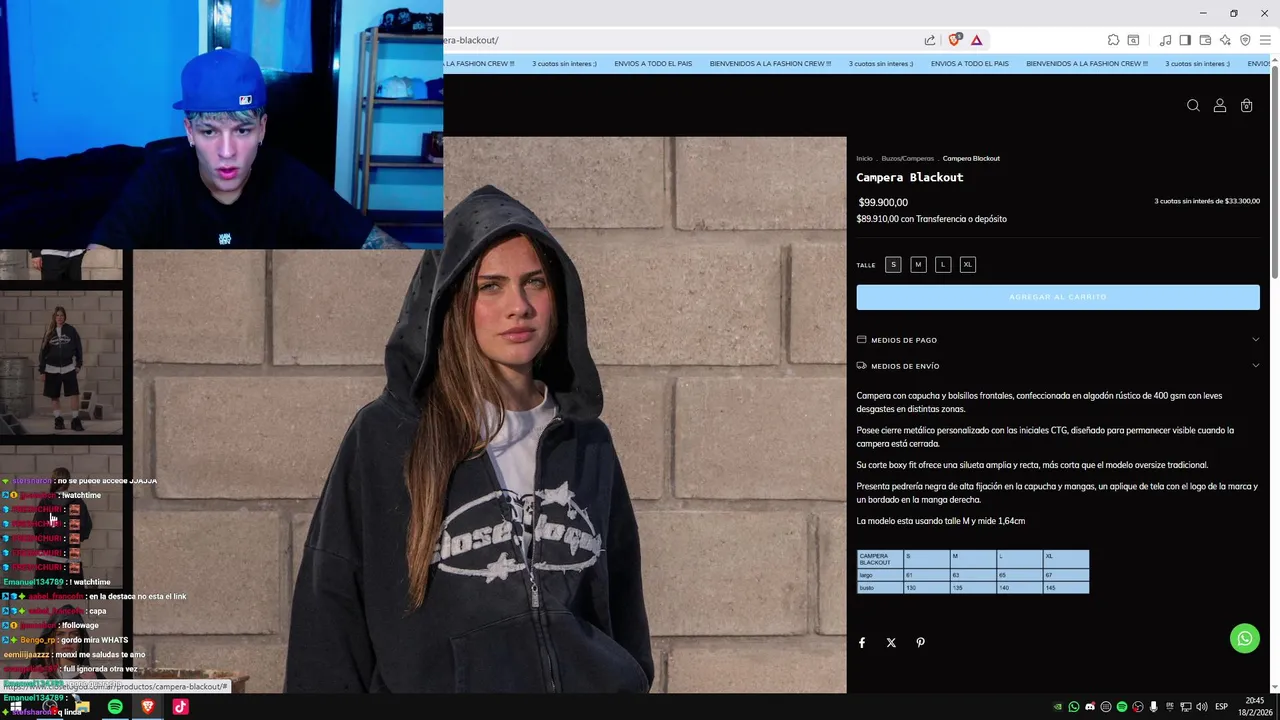Viewport: 1280px width, 720px height.
Task: Go to Inicio breadcrumb link
Action: [x=864, y=158]
